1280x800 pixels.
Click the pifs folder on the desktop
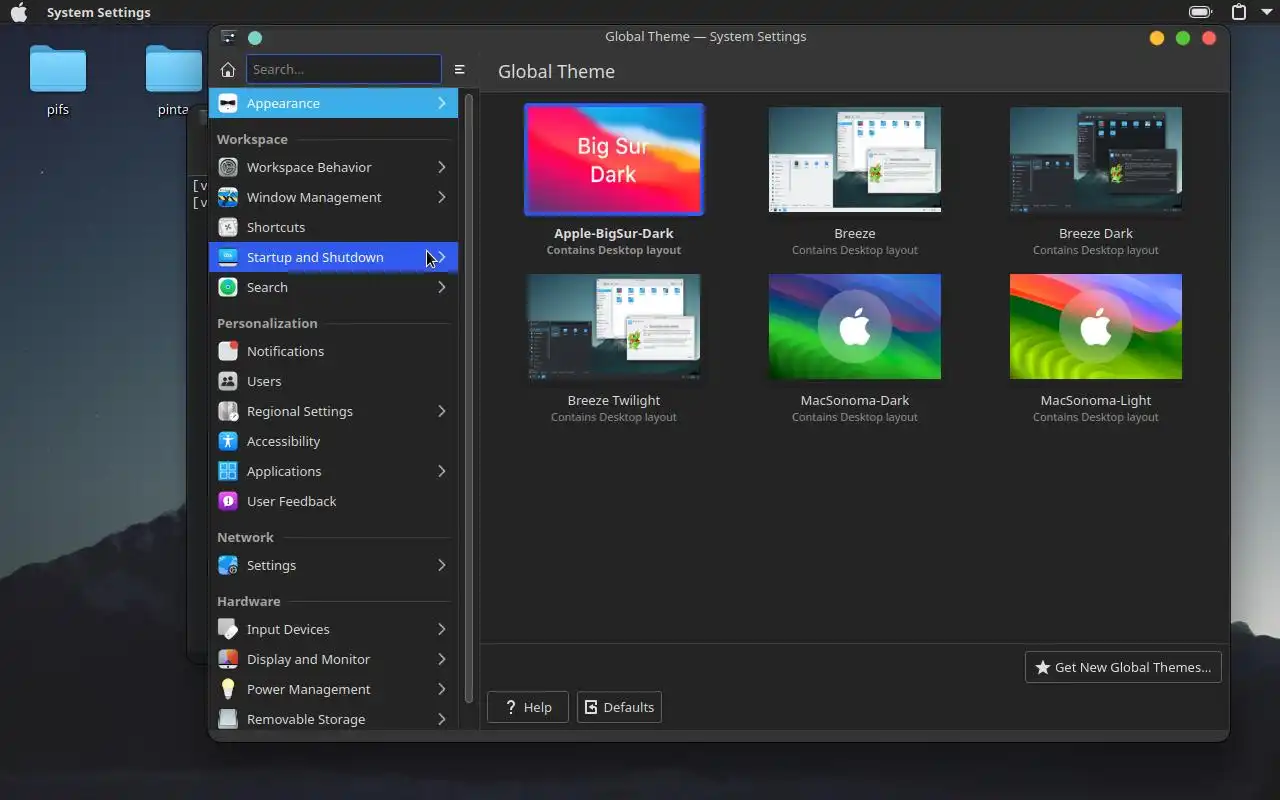pos(58,81)
